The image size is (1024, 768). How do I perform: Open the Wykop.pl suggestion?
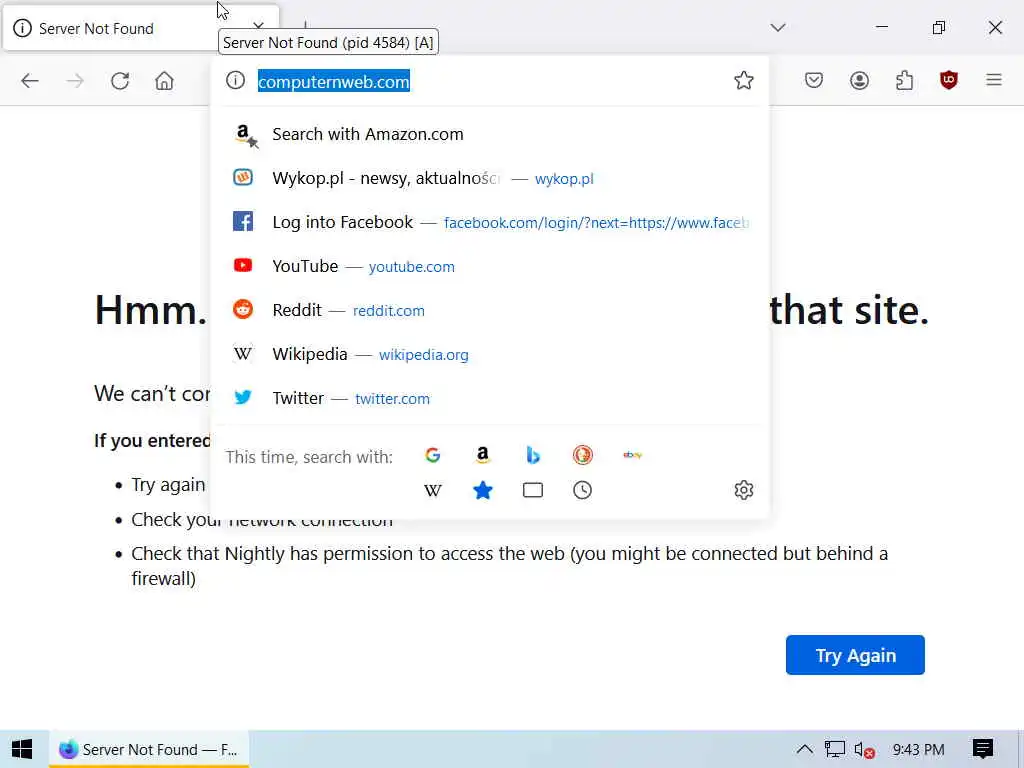[x=488, y=178]
